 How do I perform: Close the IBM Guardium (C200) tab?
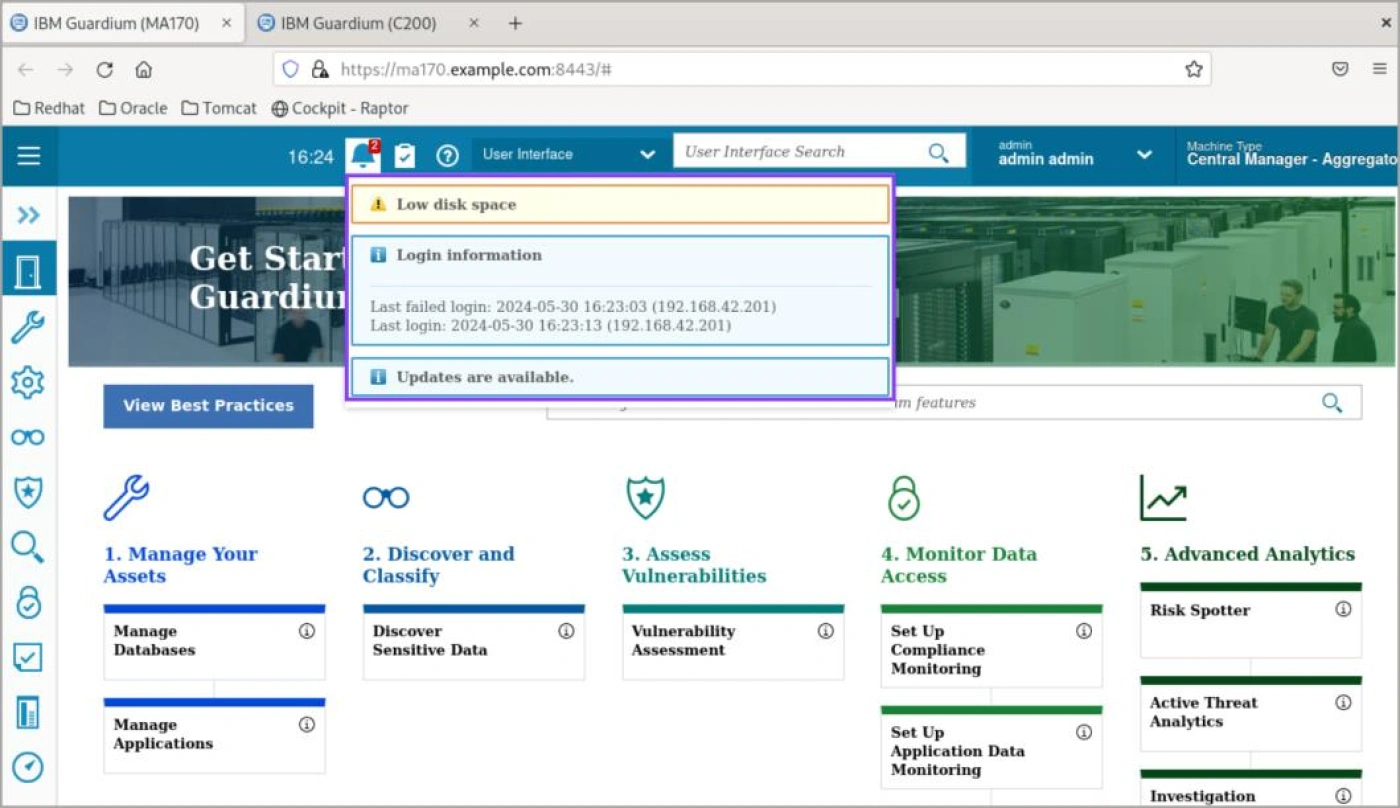point(474,23)
